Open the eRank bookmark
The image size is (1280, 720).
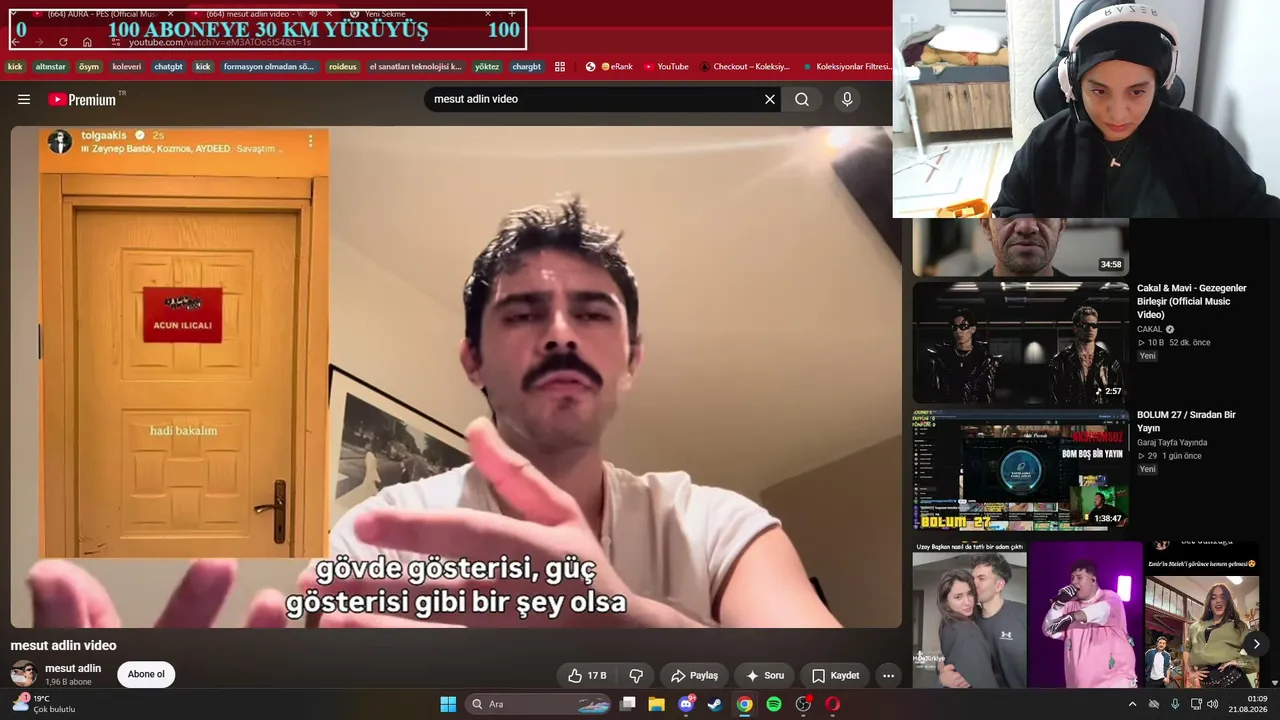pos(610,67)
